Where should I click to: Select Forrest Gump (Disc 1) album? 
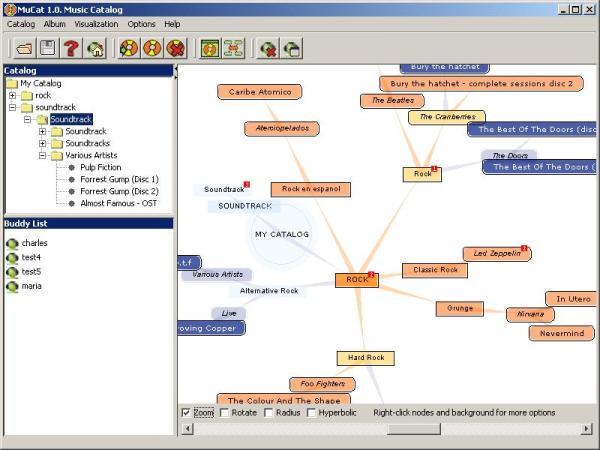[x=119, y=179]
